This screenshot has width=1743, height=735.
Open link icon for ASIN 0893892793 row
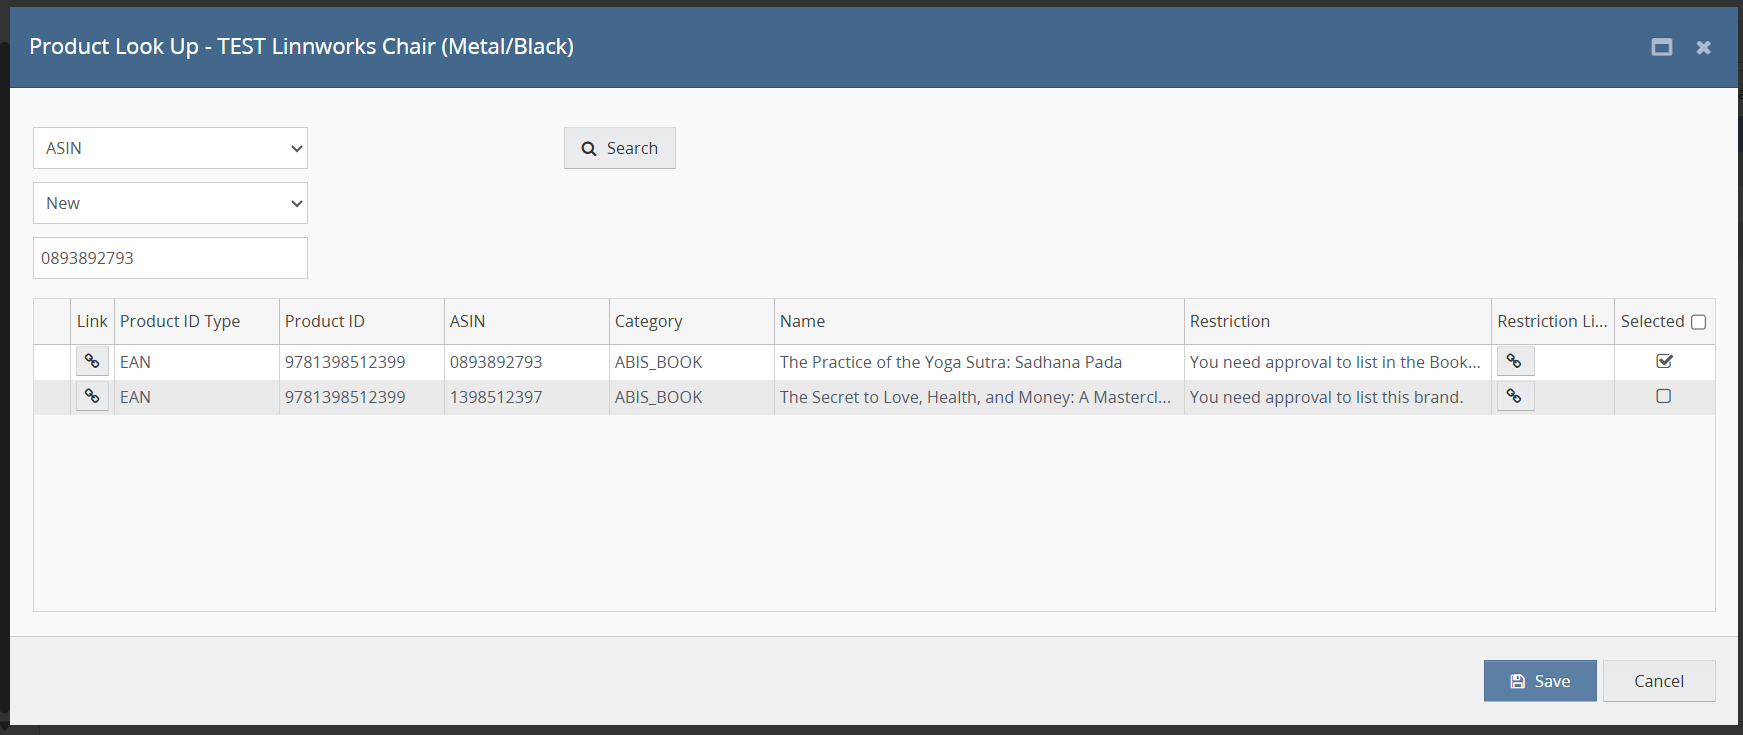point(92,361)
